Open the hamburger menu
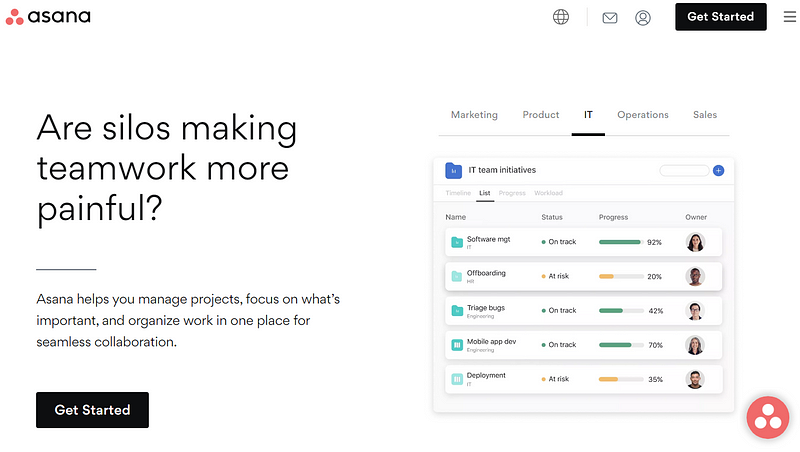The height and width of the screenshot is (452, 800). pos(790,17)
